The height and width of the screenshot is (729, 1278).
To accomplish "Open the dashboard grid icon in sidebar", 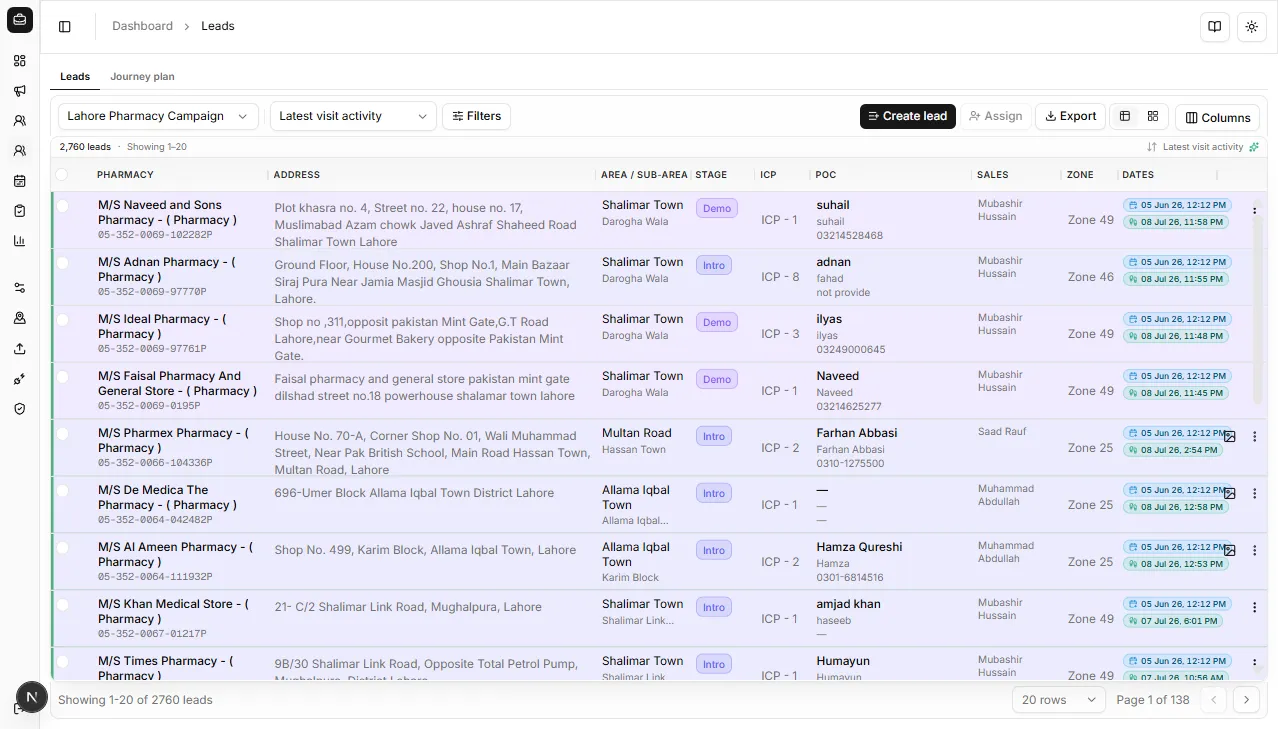I will [x=19, y=61].
